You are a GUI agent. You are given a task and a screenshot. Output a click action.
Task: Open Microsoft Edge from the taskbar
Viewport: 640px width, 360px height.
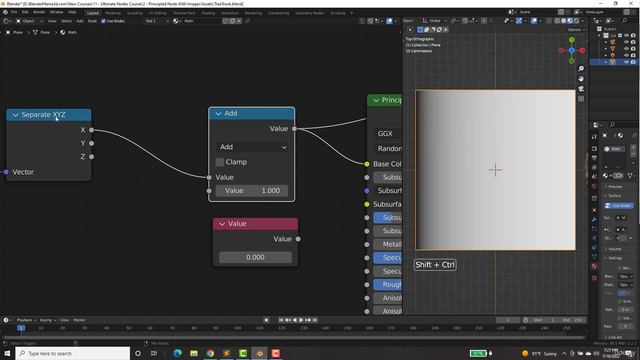pyautogui.click(x=177, y=353)
